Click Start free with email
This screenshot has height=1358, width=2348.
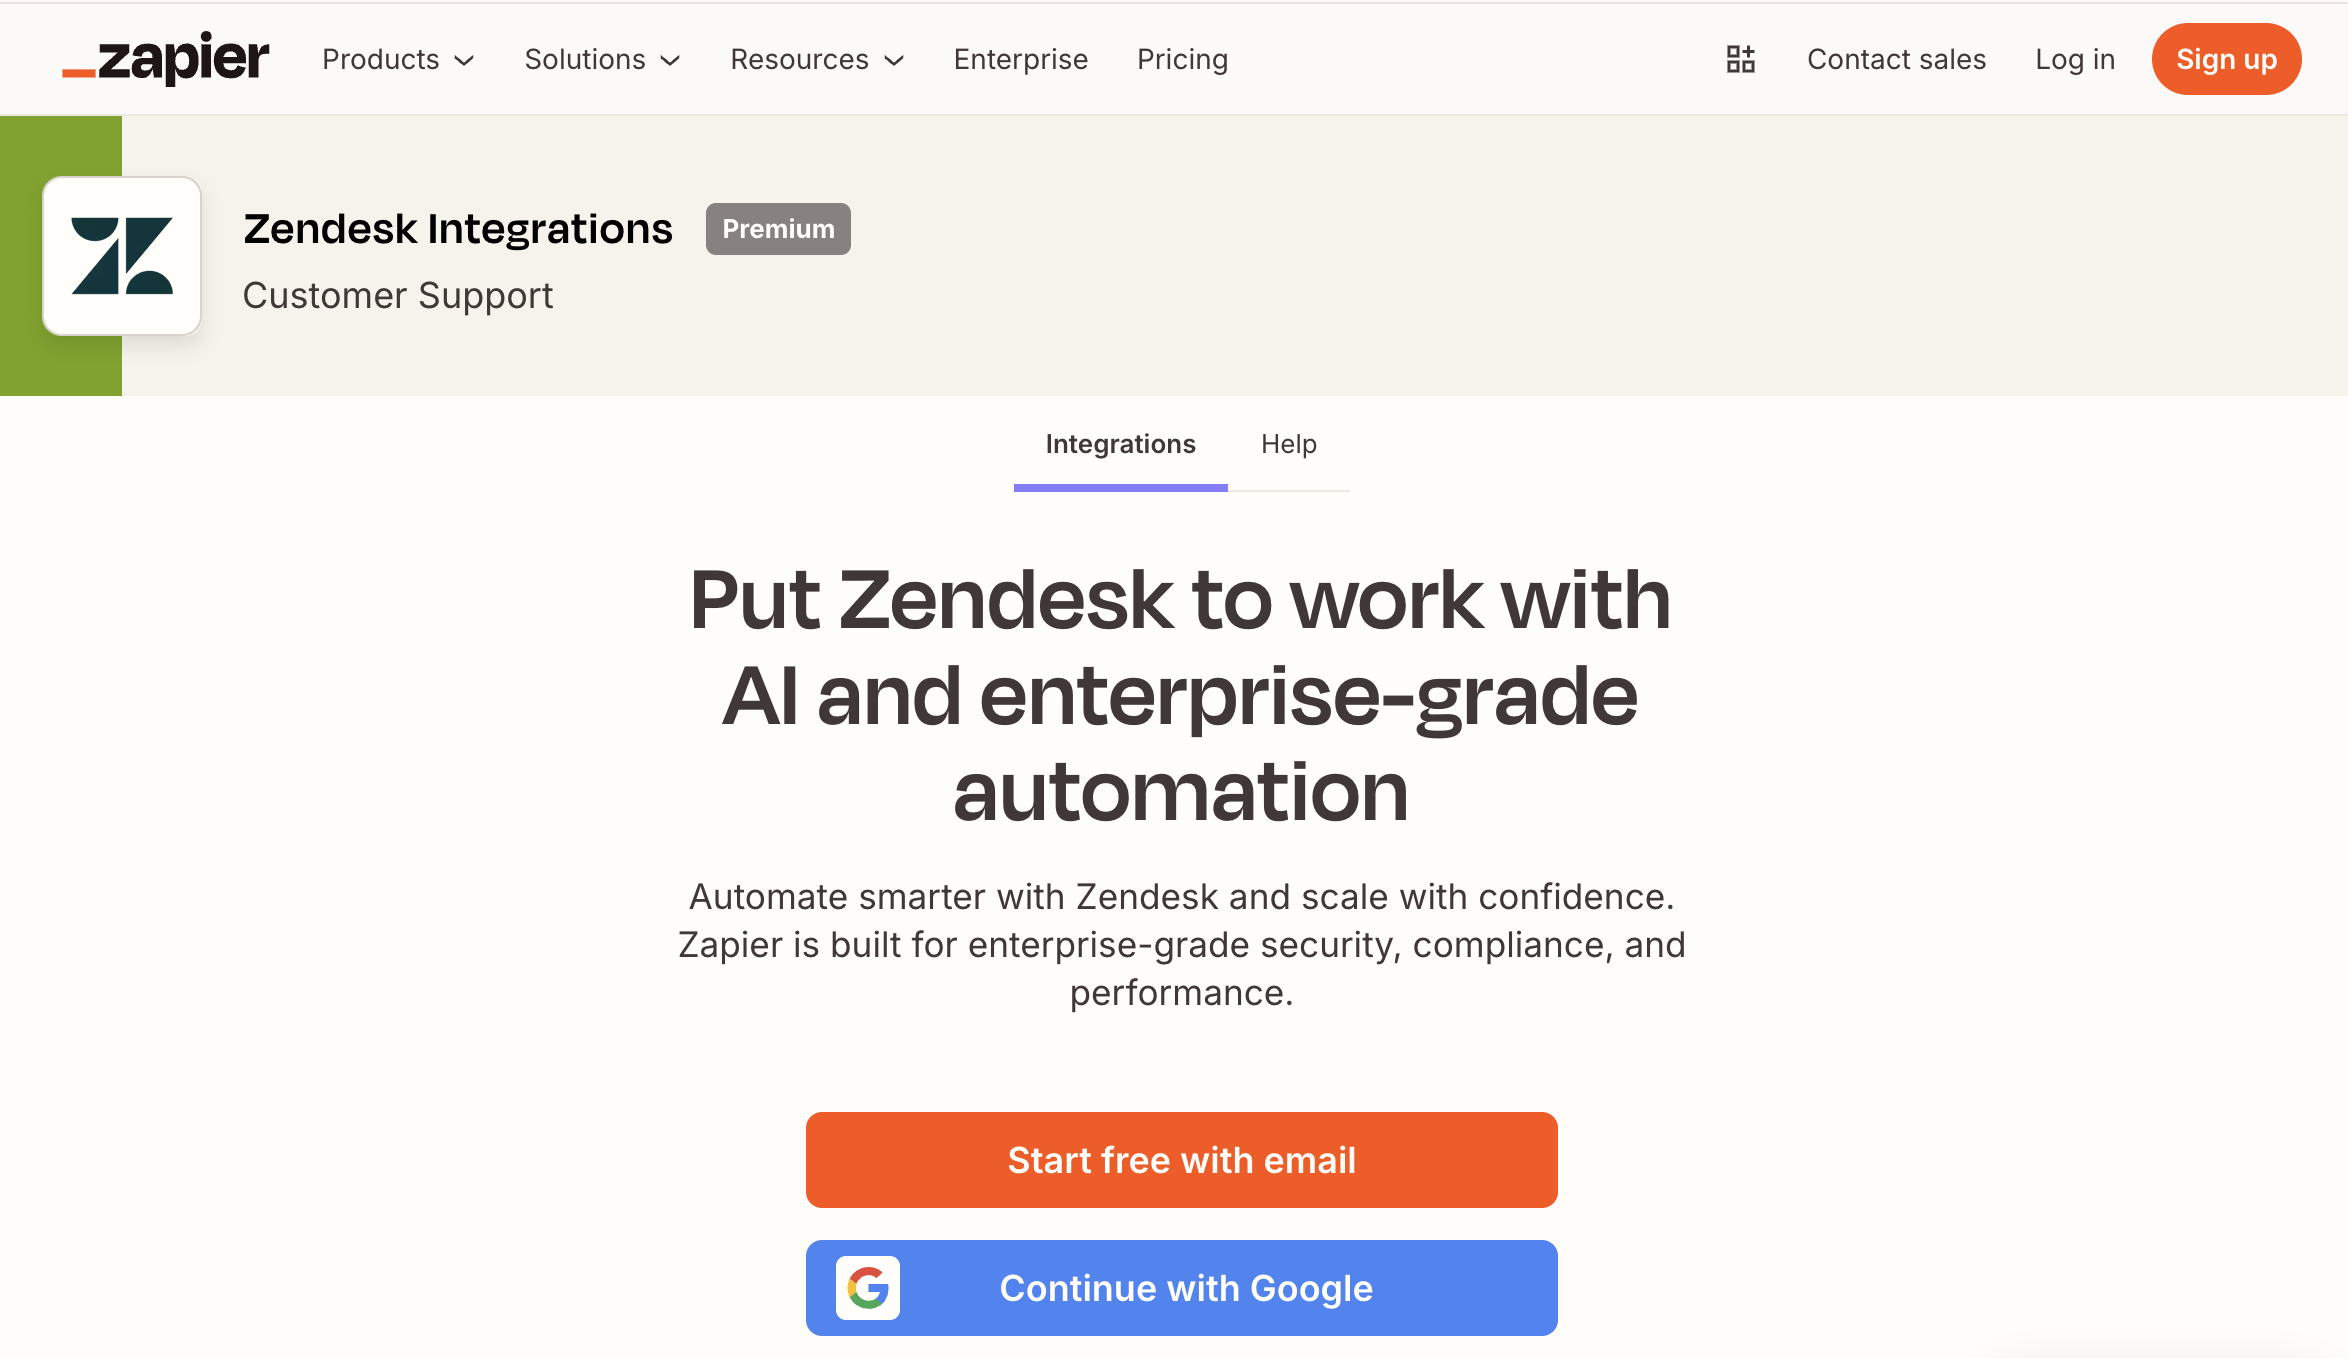pyautogui.click(x=1181, y=1159)
